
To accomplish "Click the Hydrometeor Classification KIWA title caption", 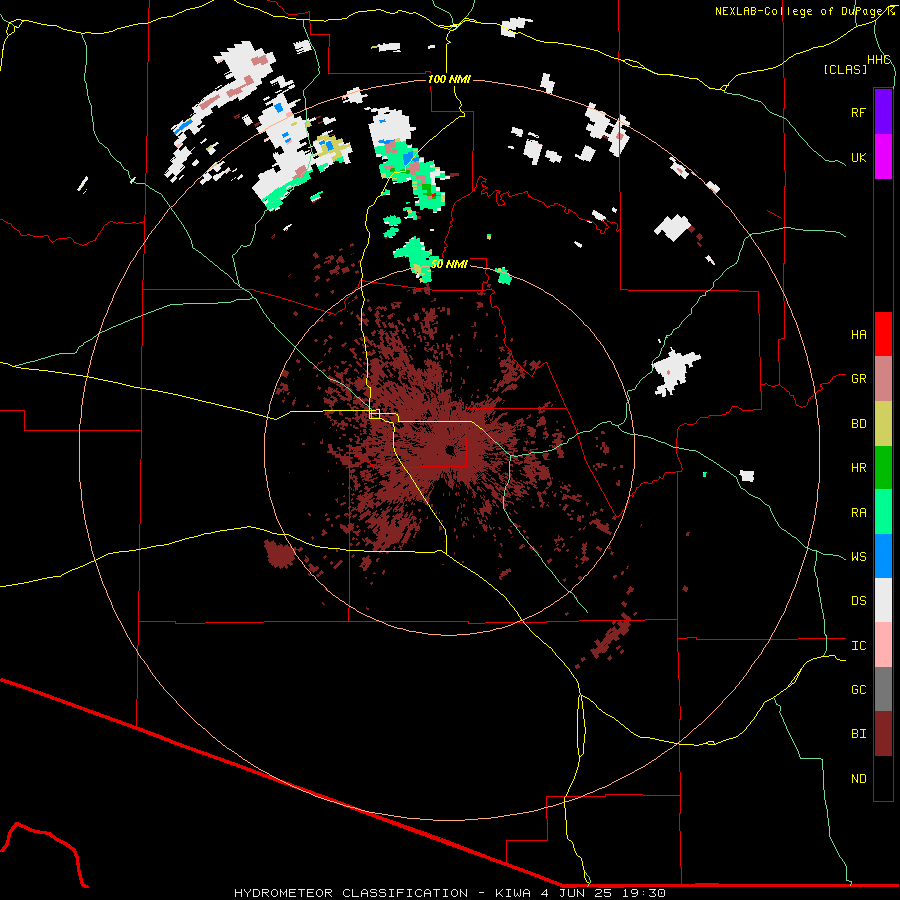I will click(450, 893).
